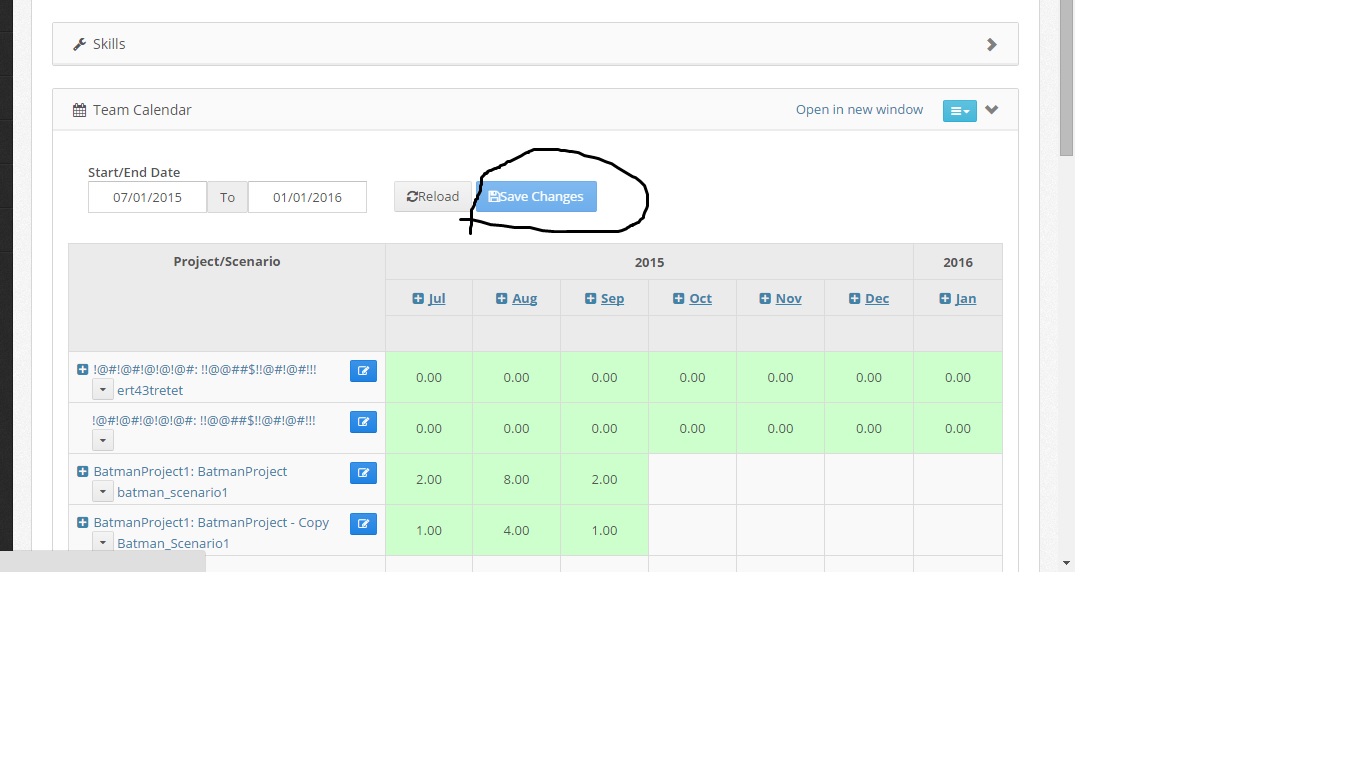1366x768 pixels.
Task: Open Team Calendar in new window
Action: (859, 110)
